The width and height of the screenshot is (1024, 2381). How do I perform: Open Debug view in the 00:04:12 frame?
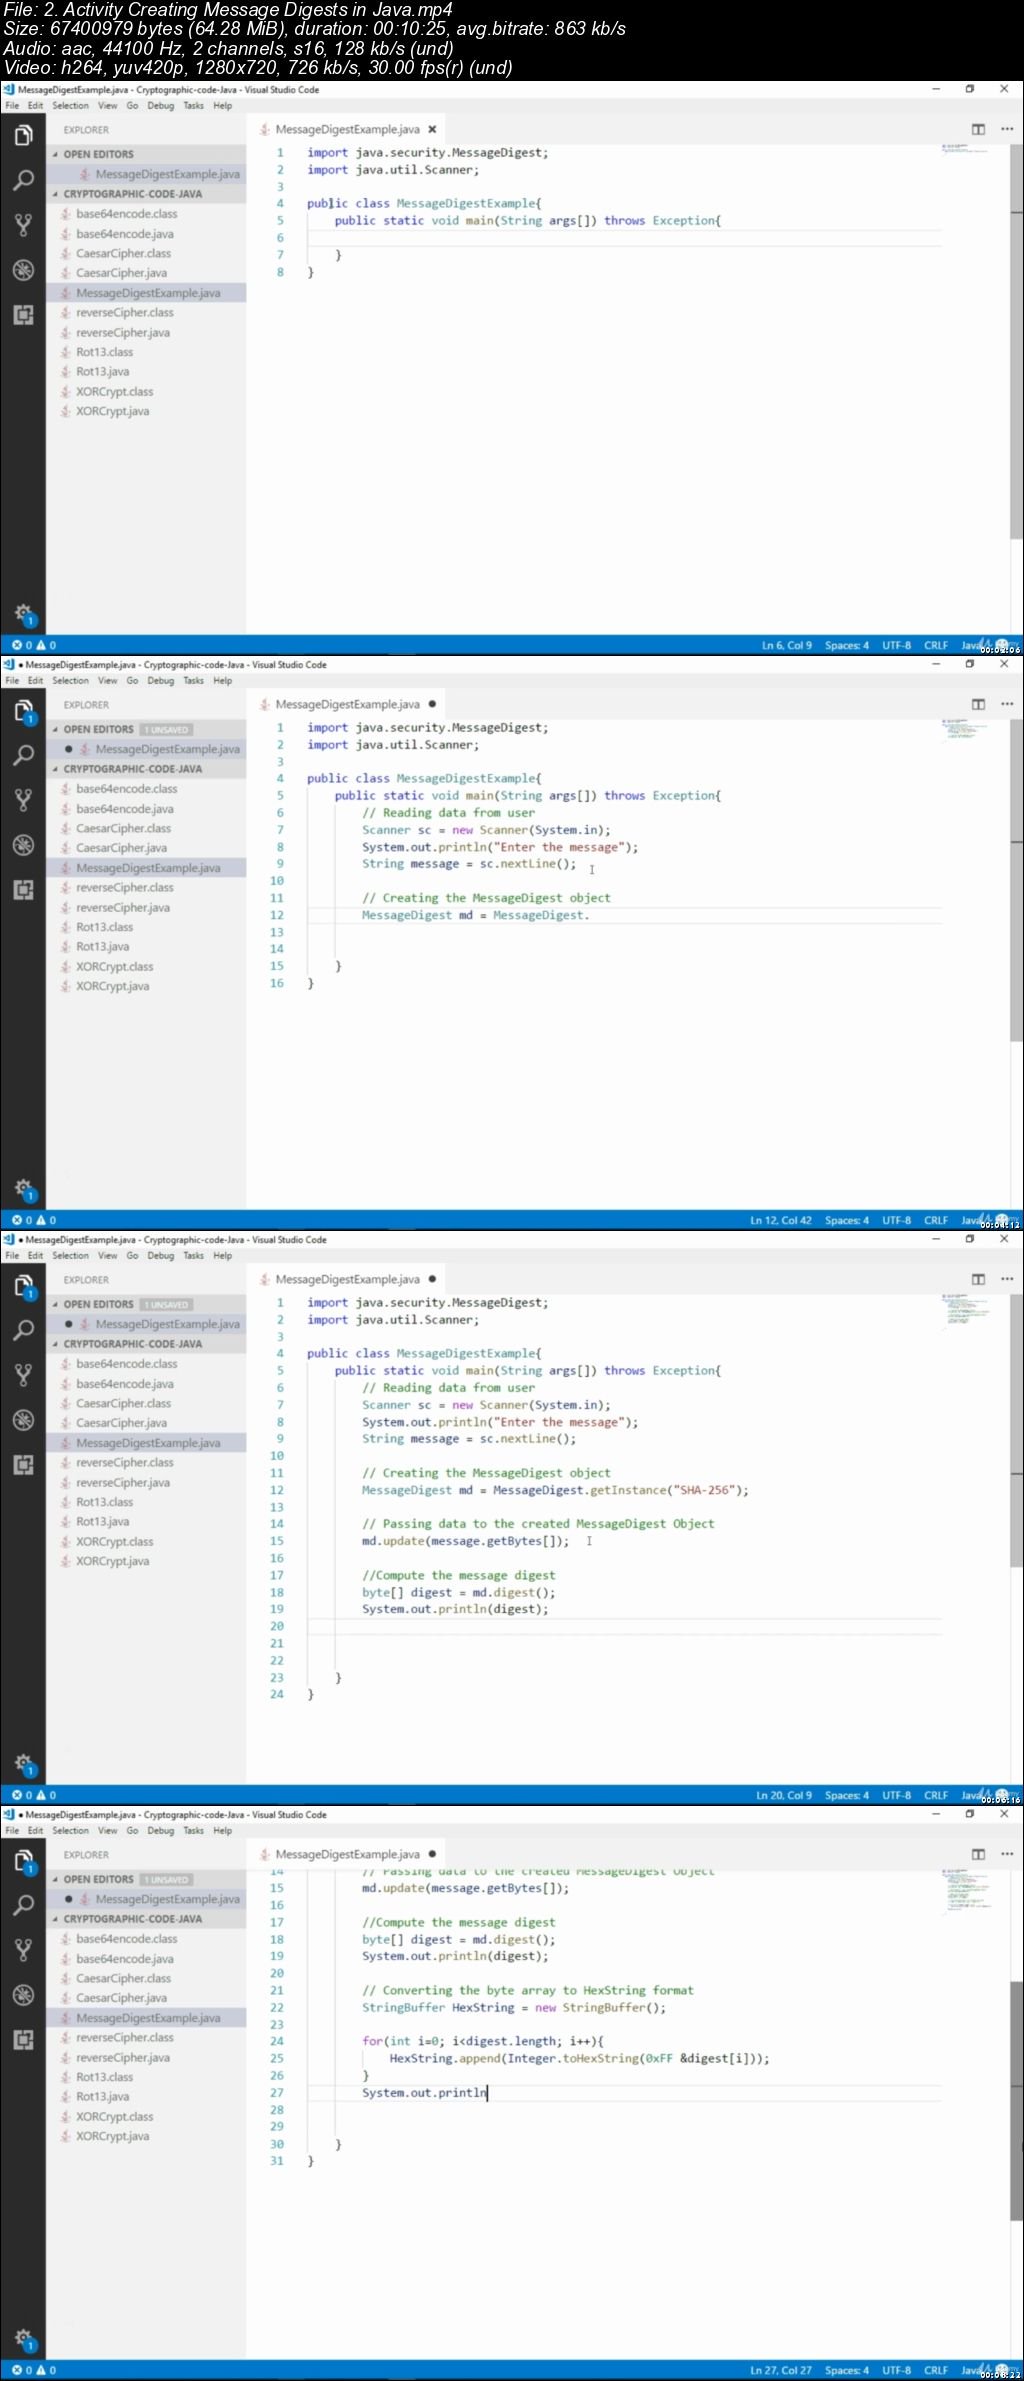[x=23, y=845]
